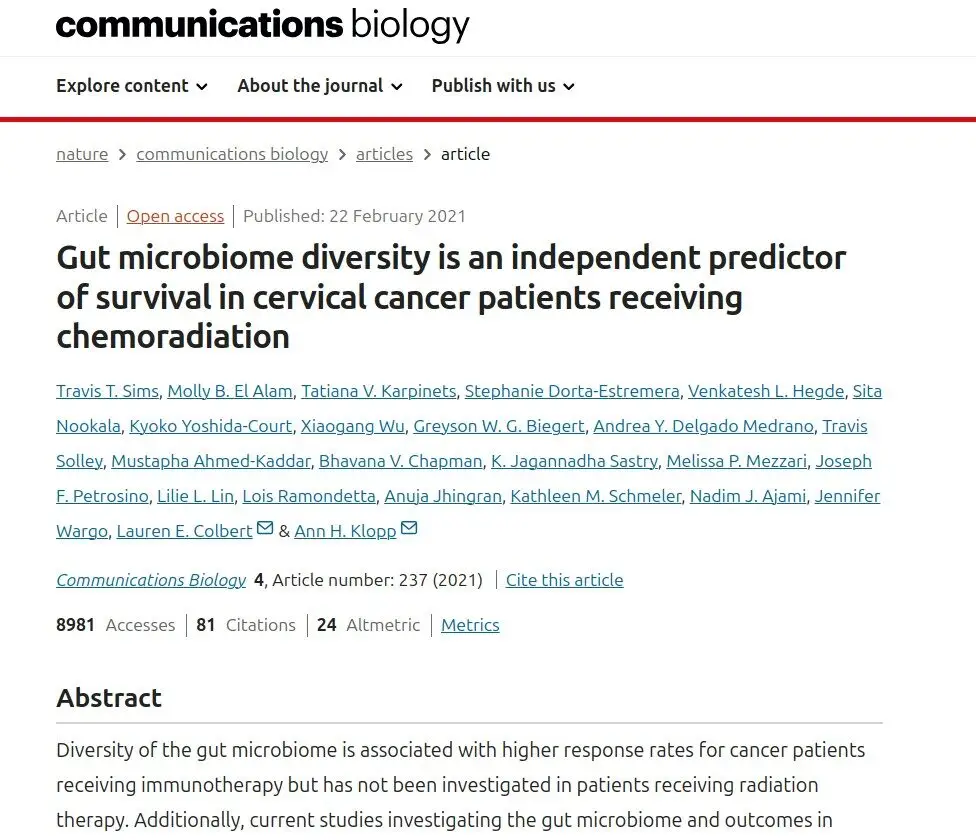Expand the Publish with us dropdown
Screen dimensions: 976x840
point(503,86)
